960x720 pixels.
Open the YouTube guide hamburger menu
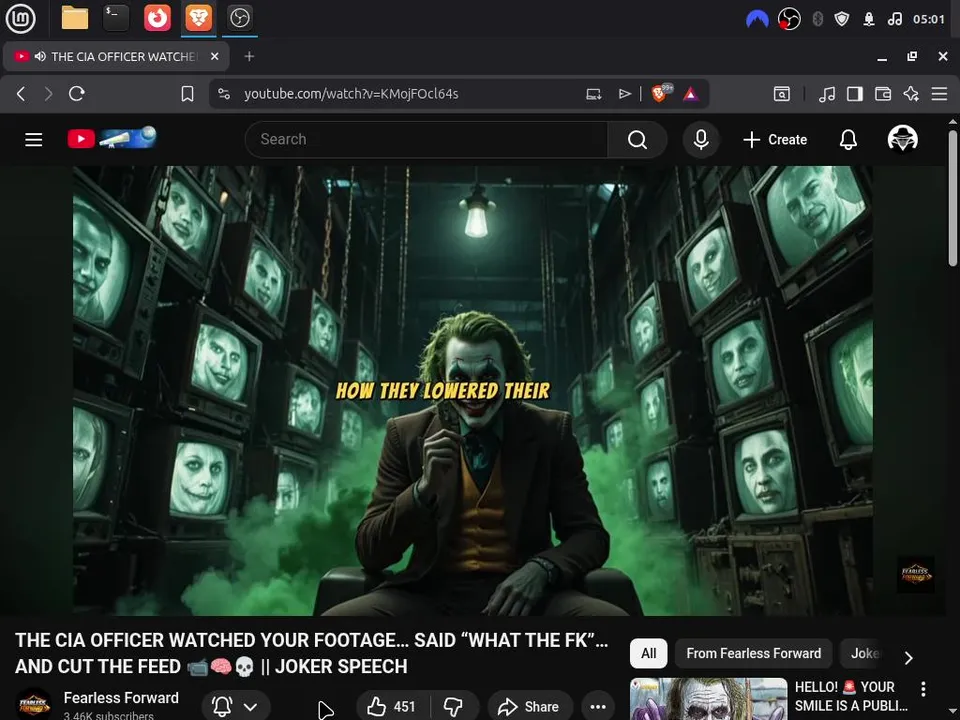tap(34, 140)
